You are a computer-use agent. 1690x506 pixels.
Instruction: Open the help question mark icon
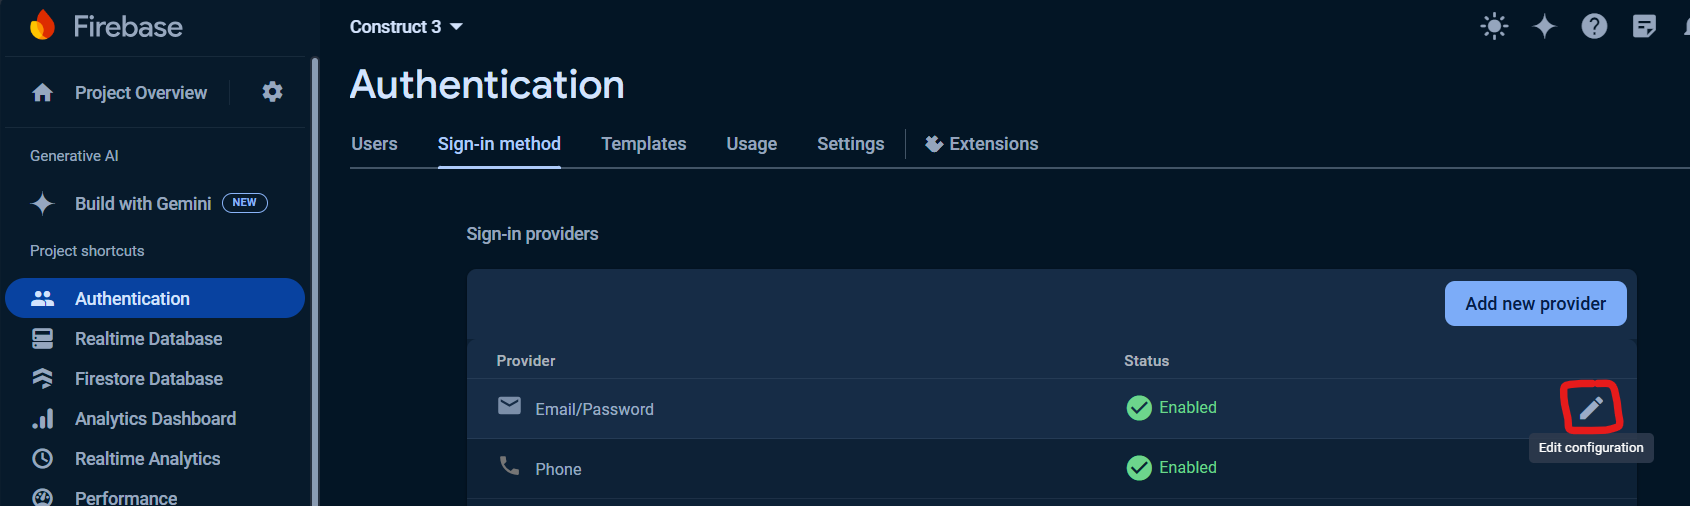[1594, 26]
